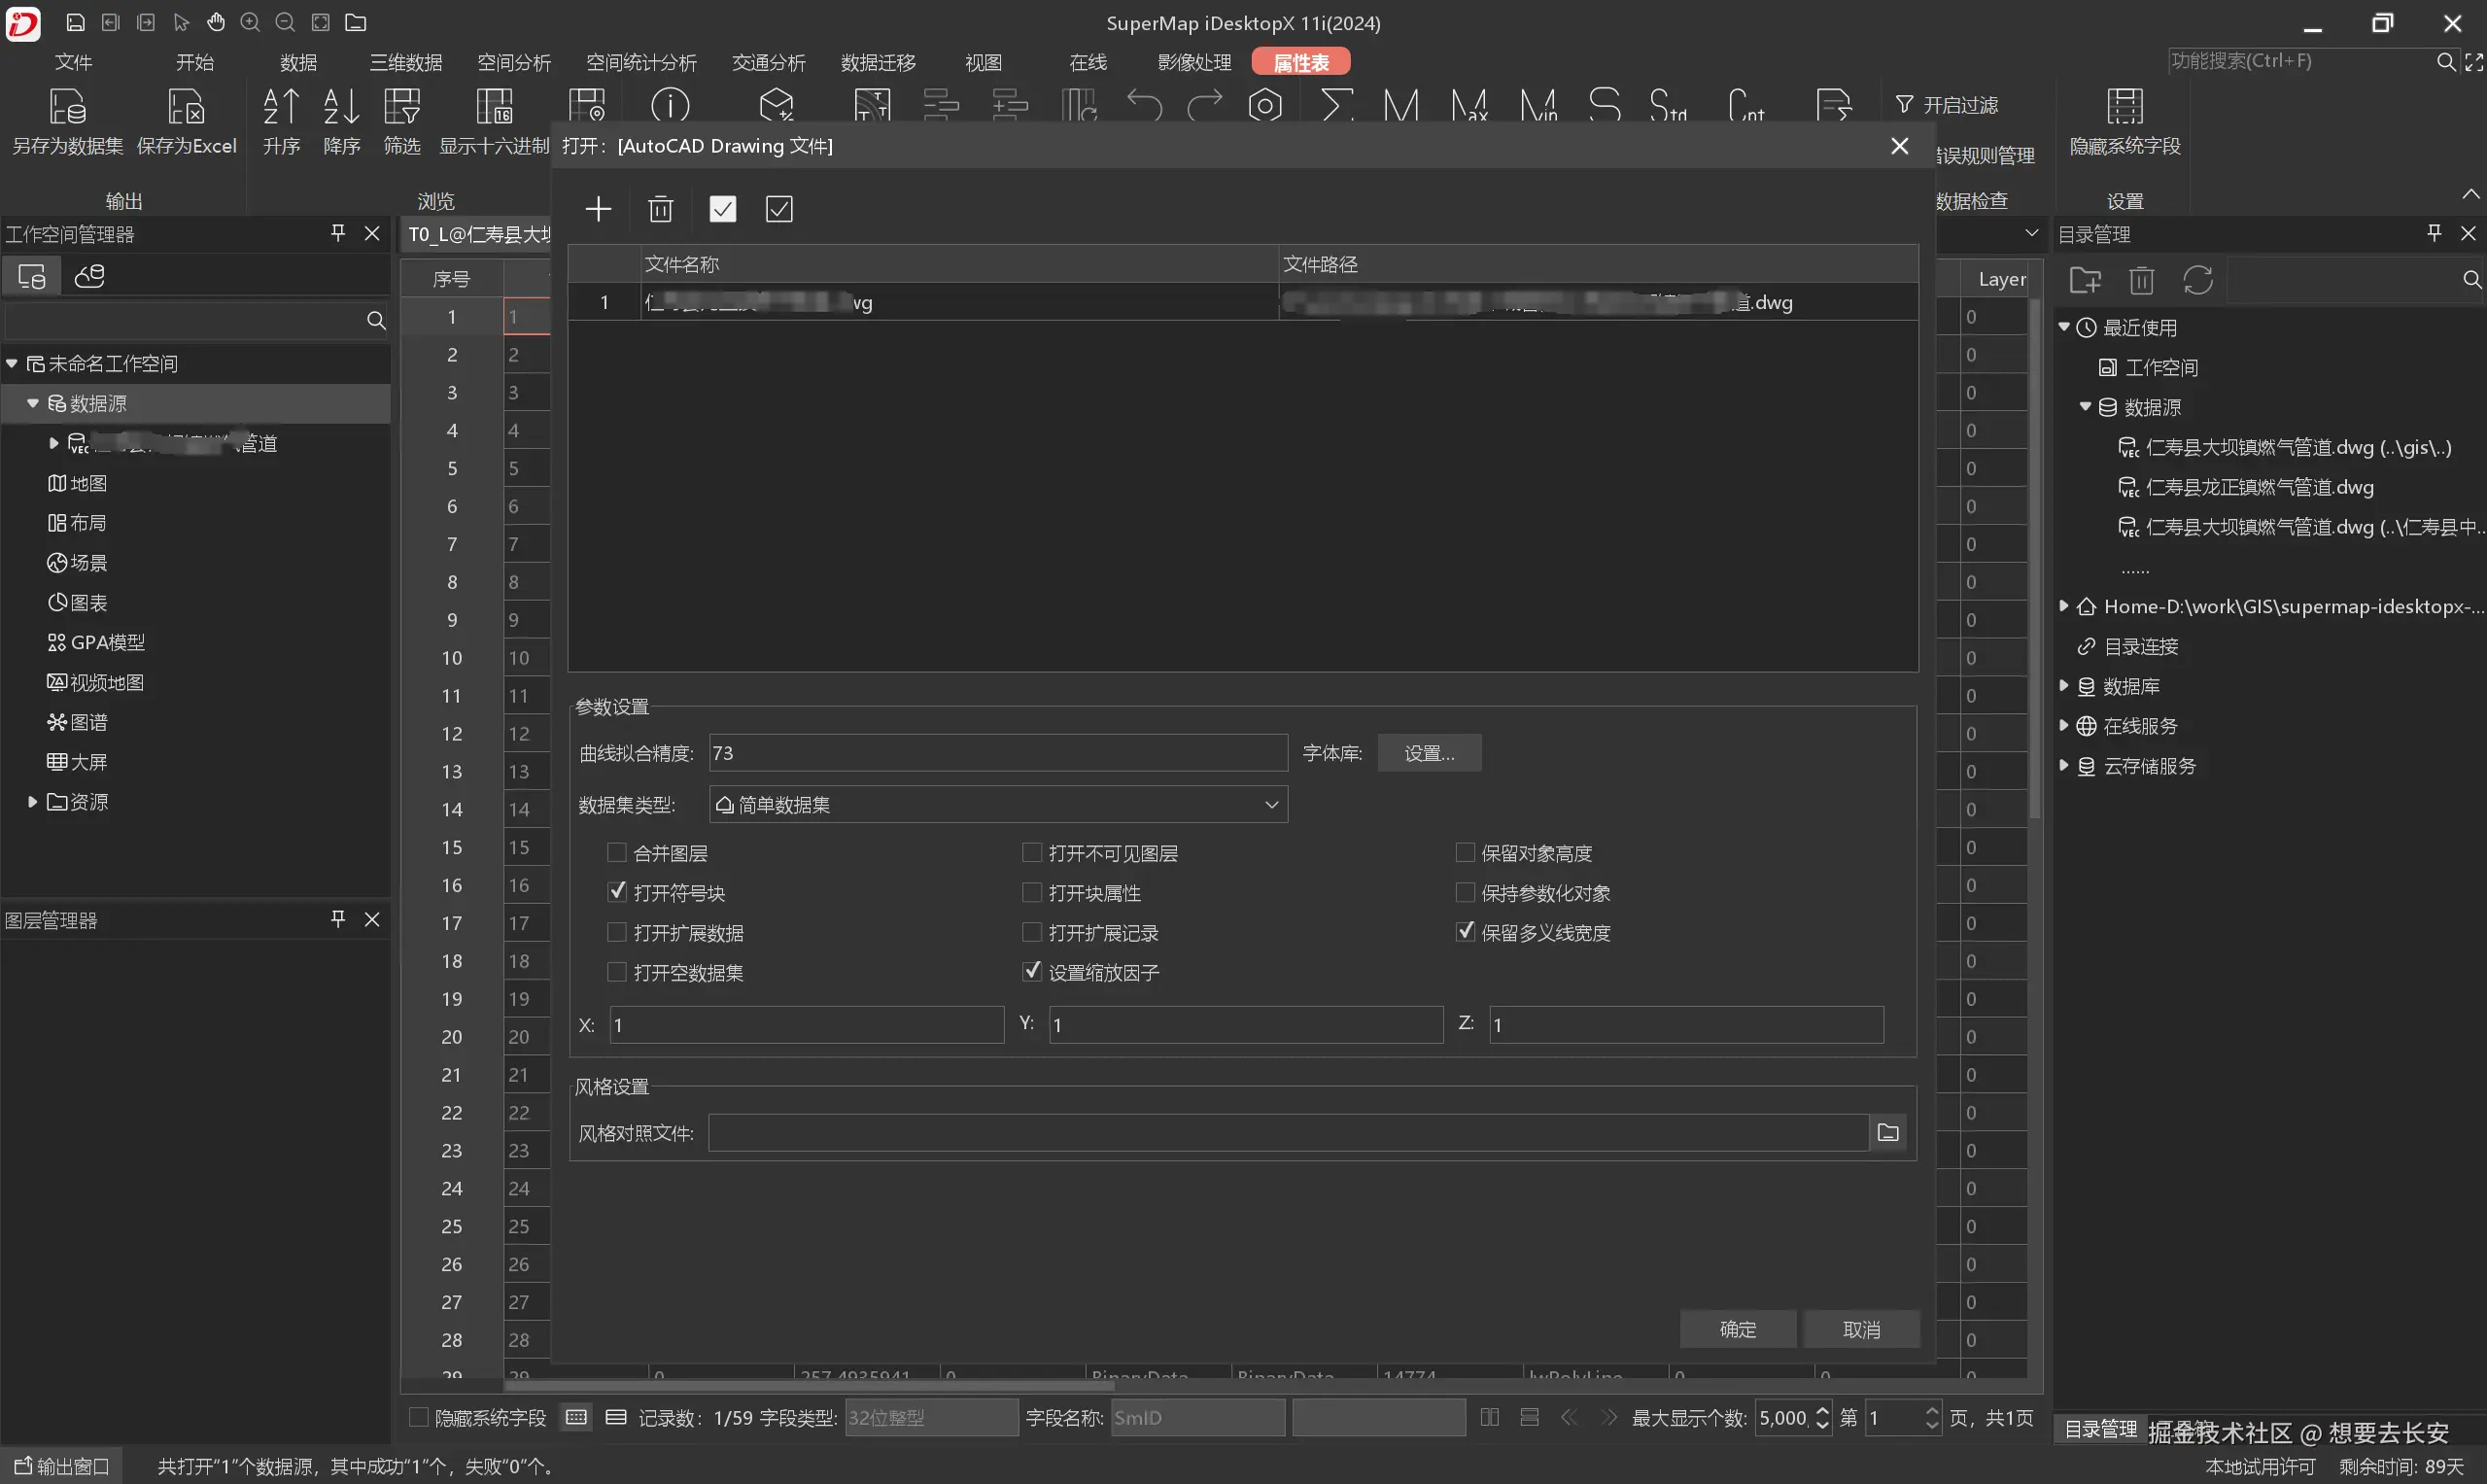
Task: Uncheck the 打开符号块 checkbox
Action: pyautogui.click(x=617, y=892)
